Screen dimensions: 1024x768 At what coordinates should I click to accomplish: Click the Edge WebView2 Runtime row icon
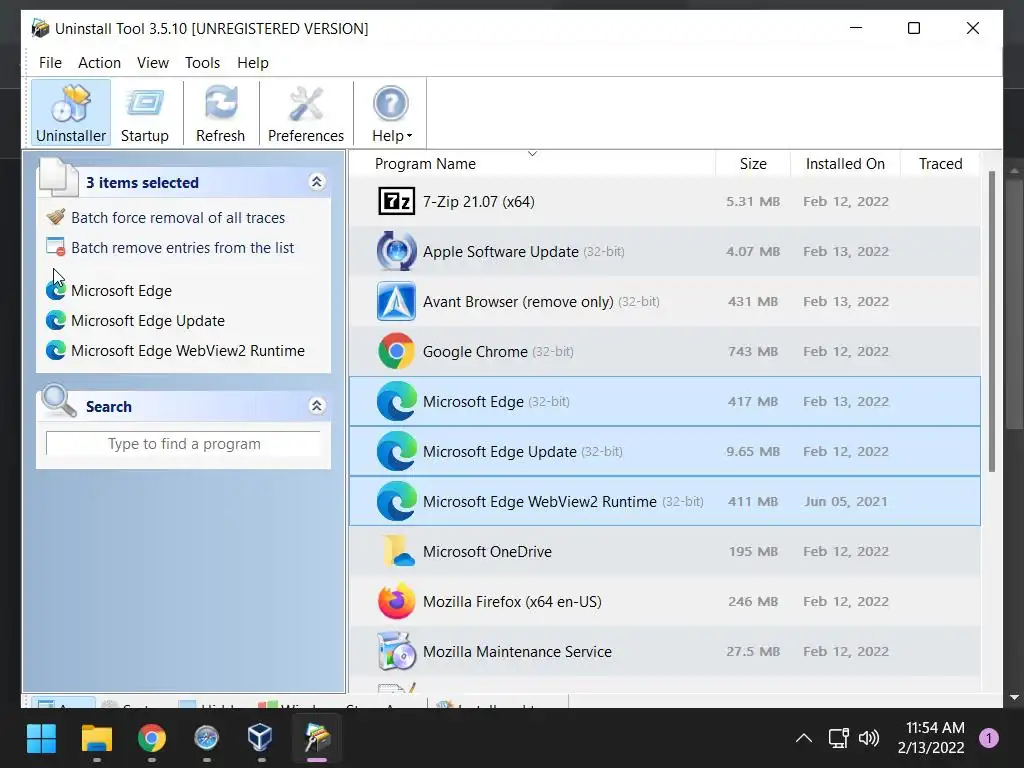click(x=396, y=501)
